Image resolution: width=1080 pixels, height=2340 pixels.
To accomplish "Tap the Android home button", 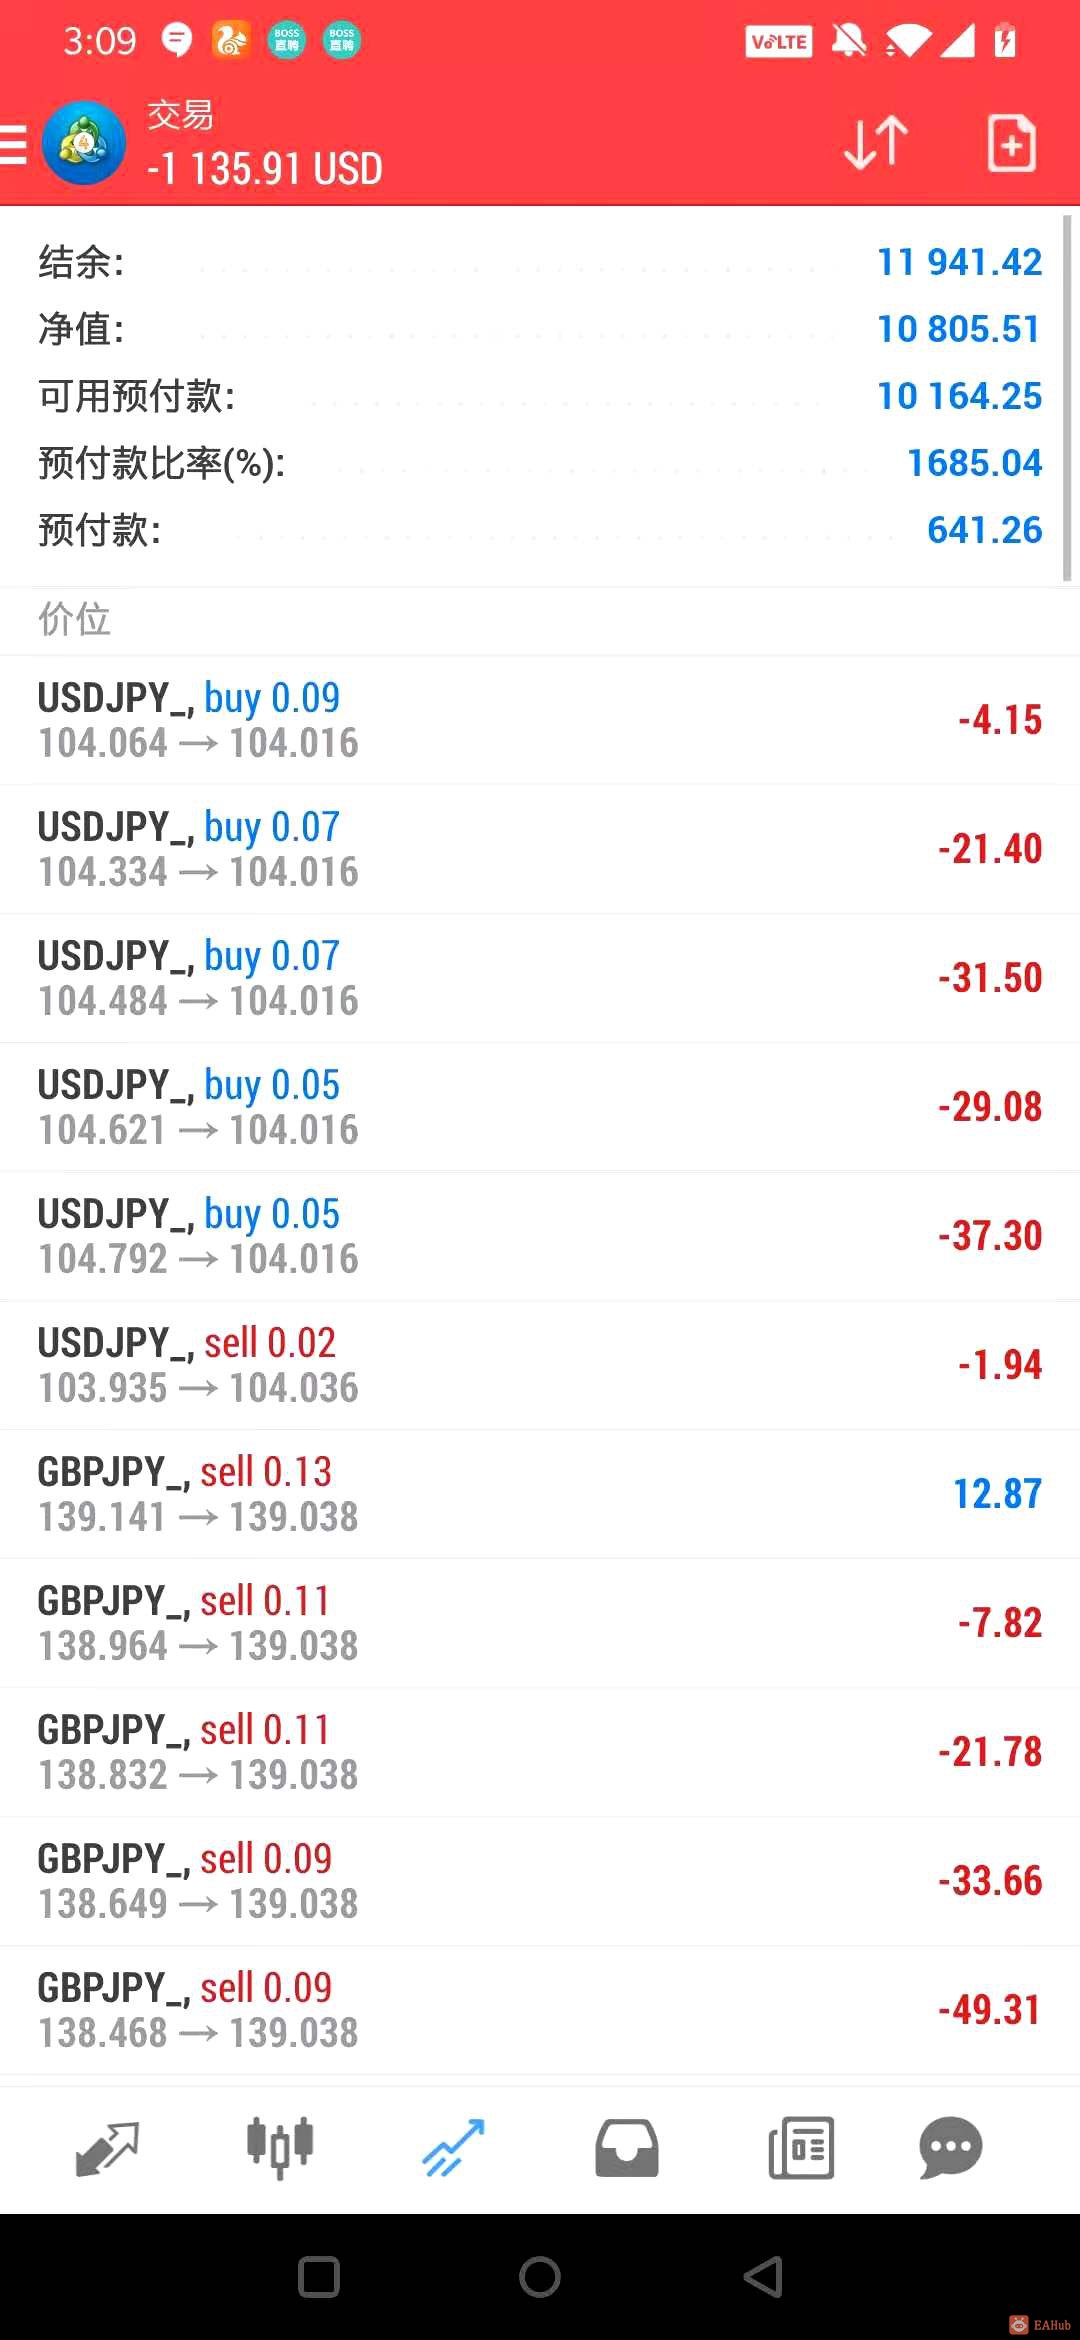I will [x=540, y=2277].
